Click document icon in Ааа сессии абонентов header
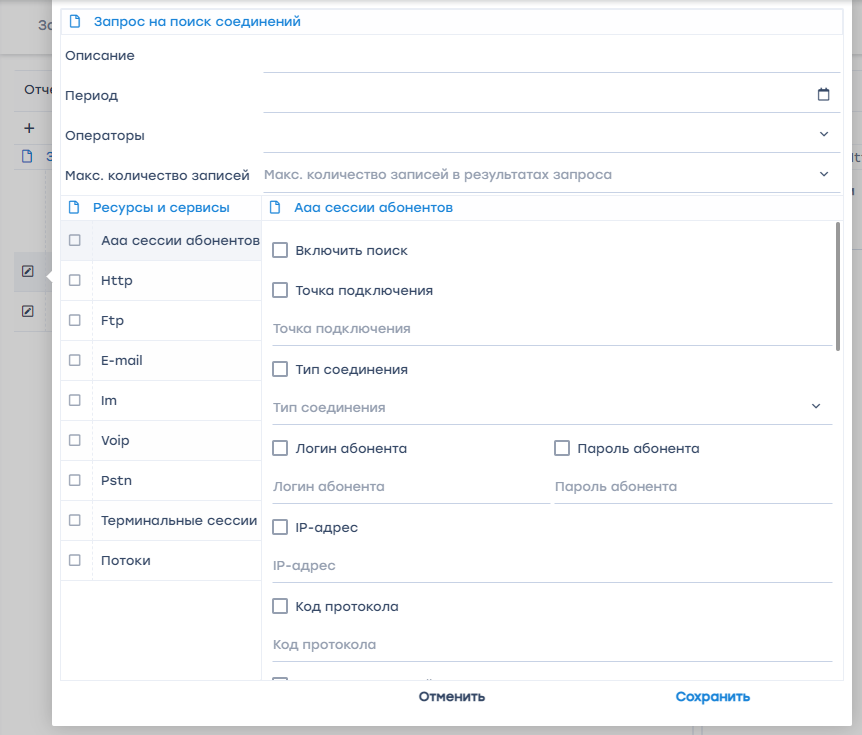The width and height of the screenshot is (862, 735). coord(274,208)
